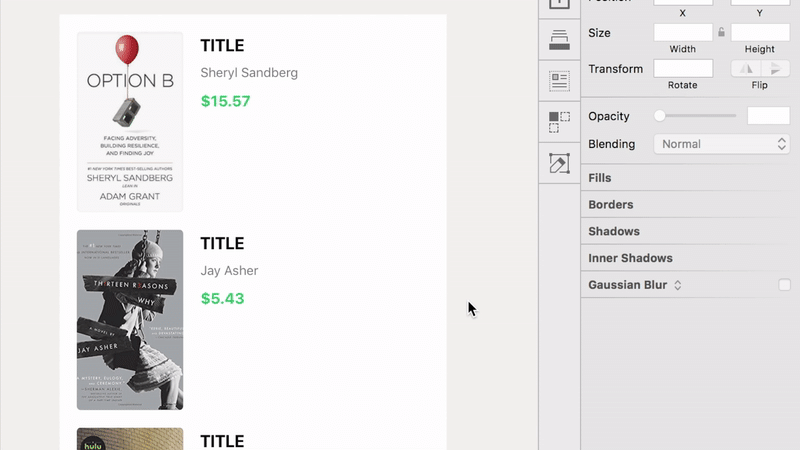The height and width of the screenshot is (450, 800).
Task: Click the top partial sidebar icon
Action: coord(559,4)
